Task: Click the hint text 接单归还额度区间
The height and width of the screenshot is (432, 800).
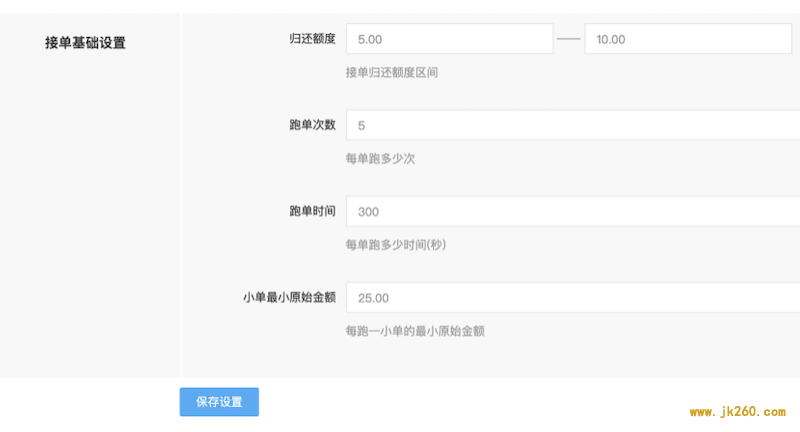Action: click(x=392, y=72)
